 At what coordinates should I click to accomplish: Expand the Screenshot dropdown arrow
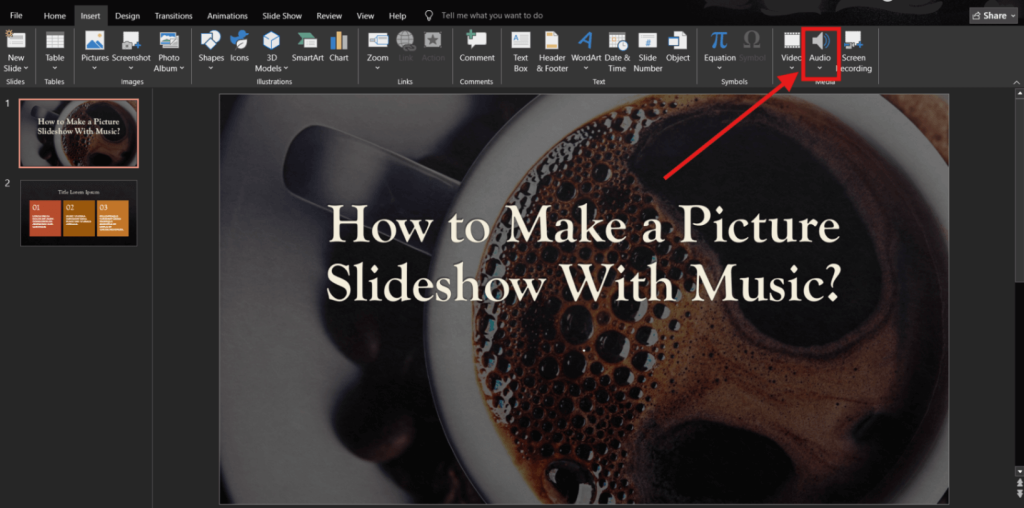(131, 68)
